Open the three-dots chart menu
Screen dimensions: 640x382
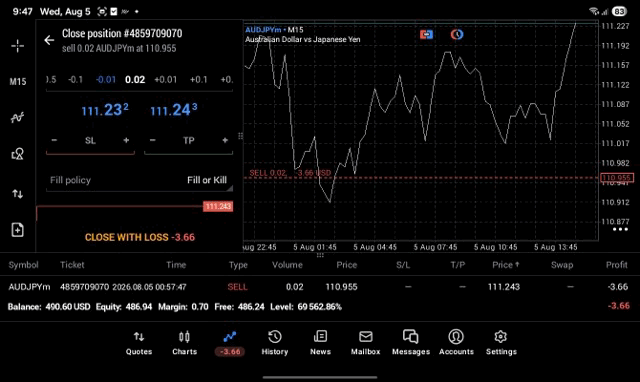coord(620,229)
